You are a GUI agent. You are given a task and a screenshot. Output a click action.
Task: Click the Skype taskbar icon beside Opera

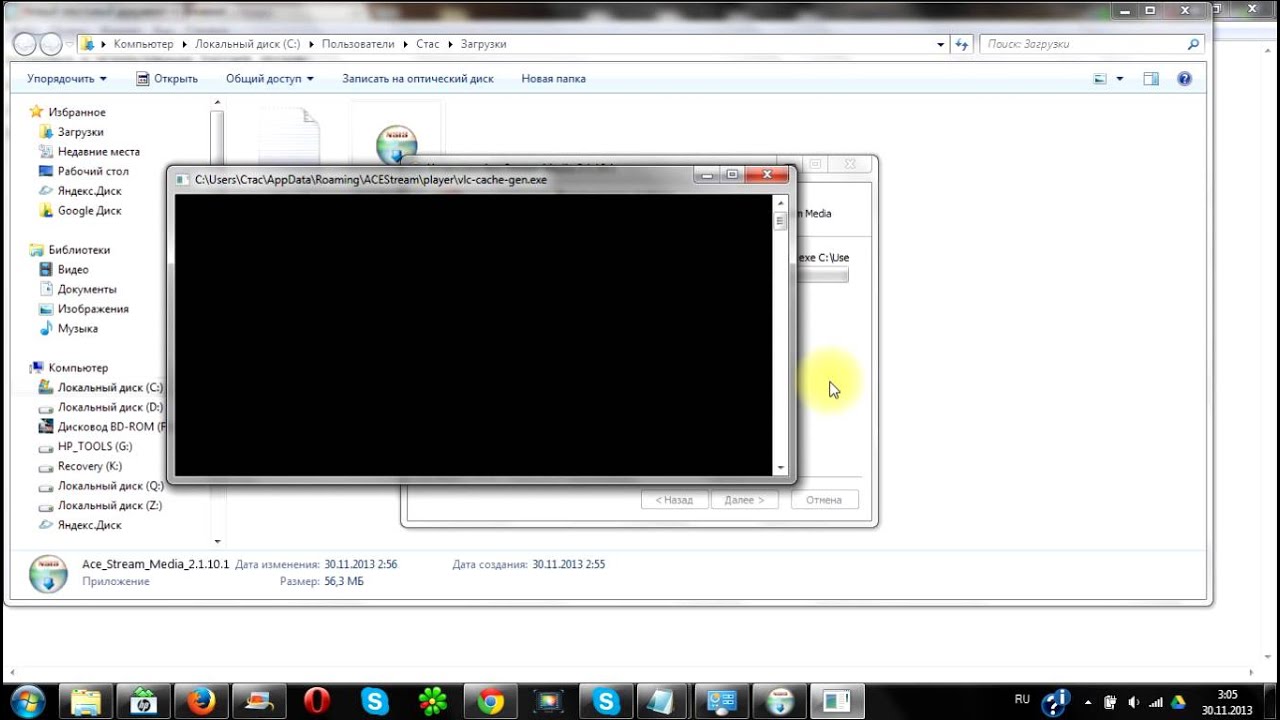[x=375, y=700]
